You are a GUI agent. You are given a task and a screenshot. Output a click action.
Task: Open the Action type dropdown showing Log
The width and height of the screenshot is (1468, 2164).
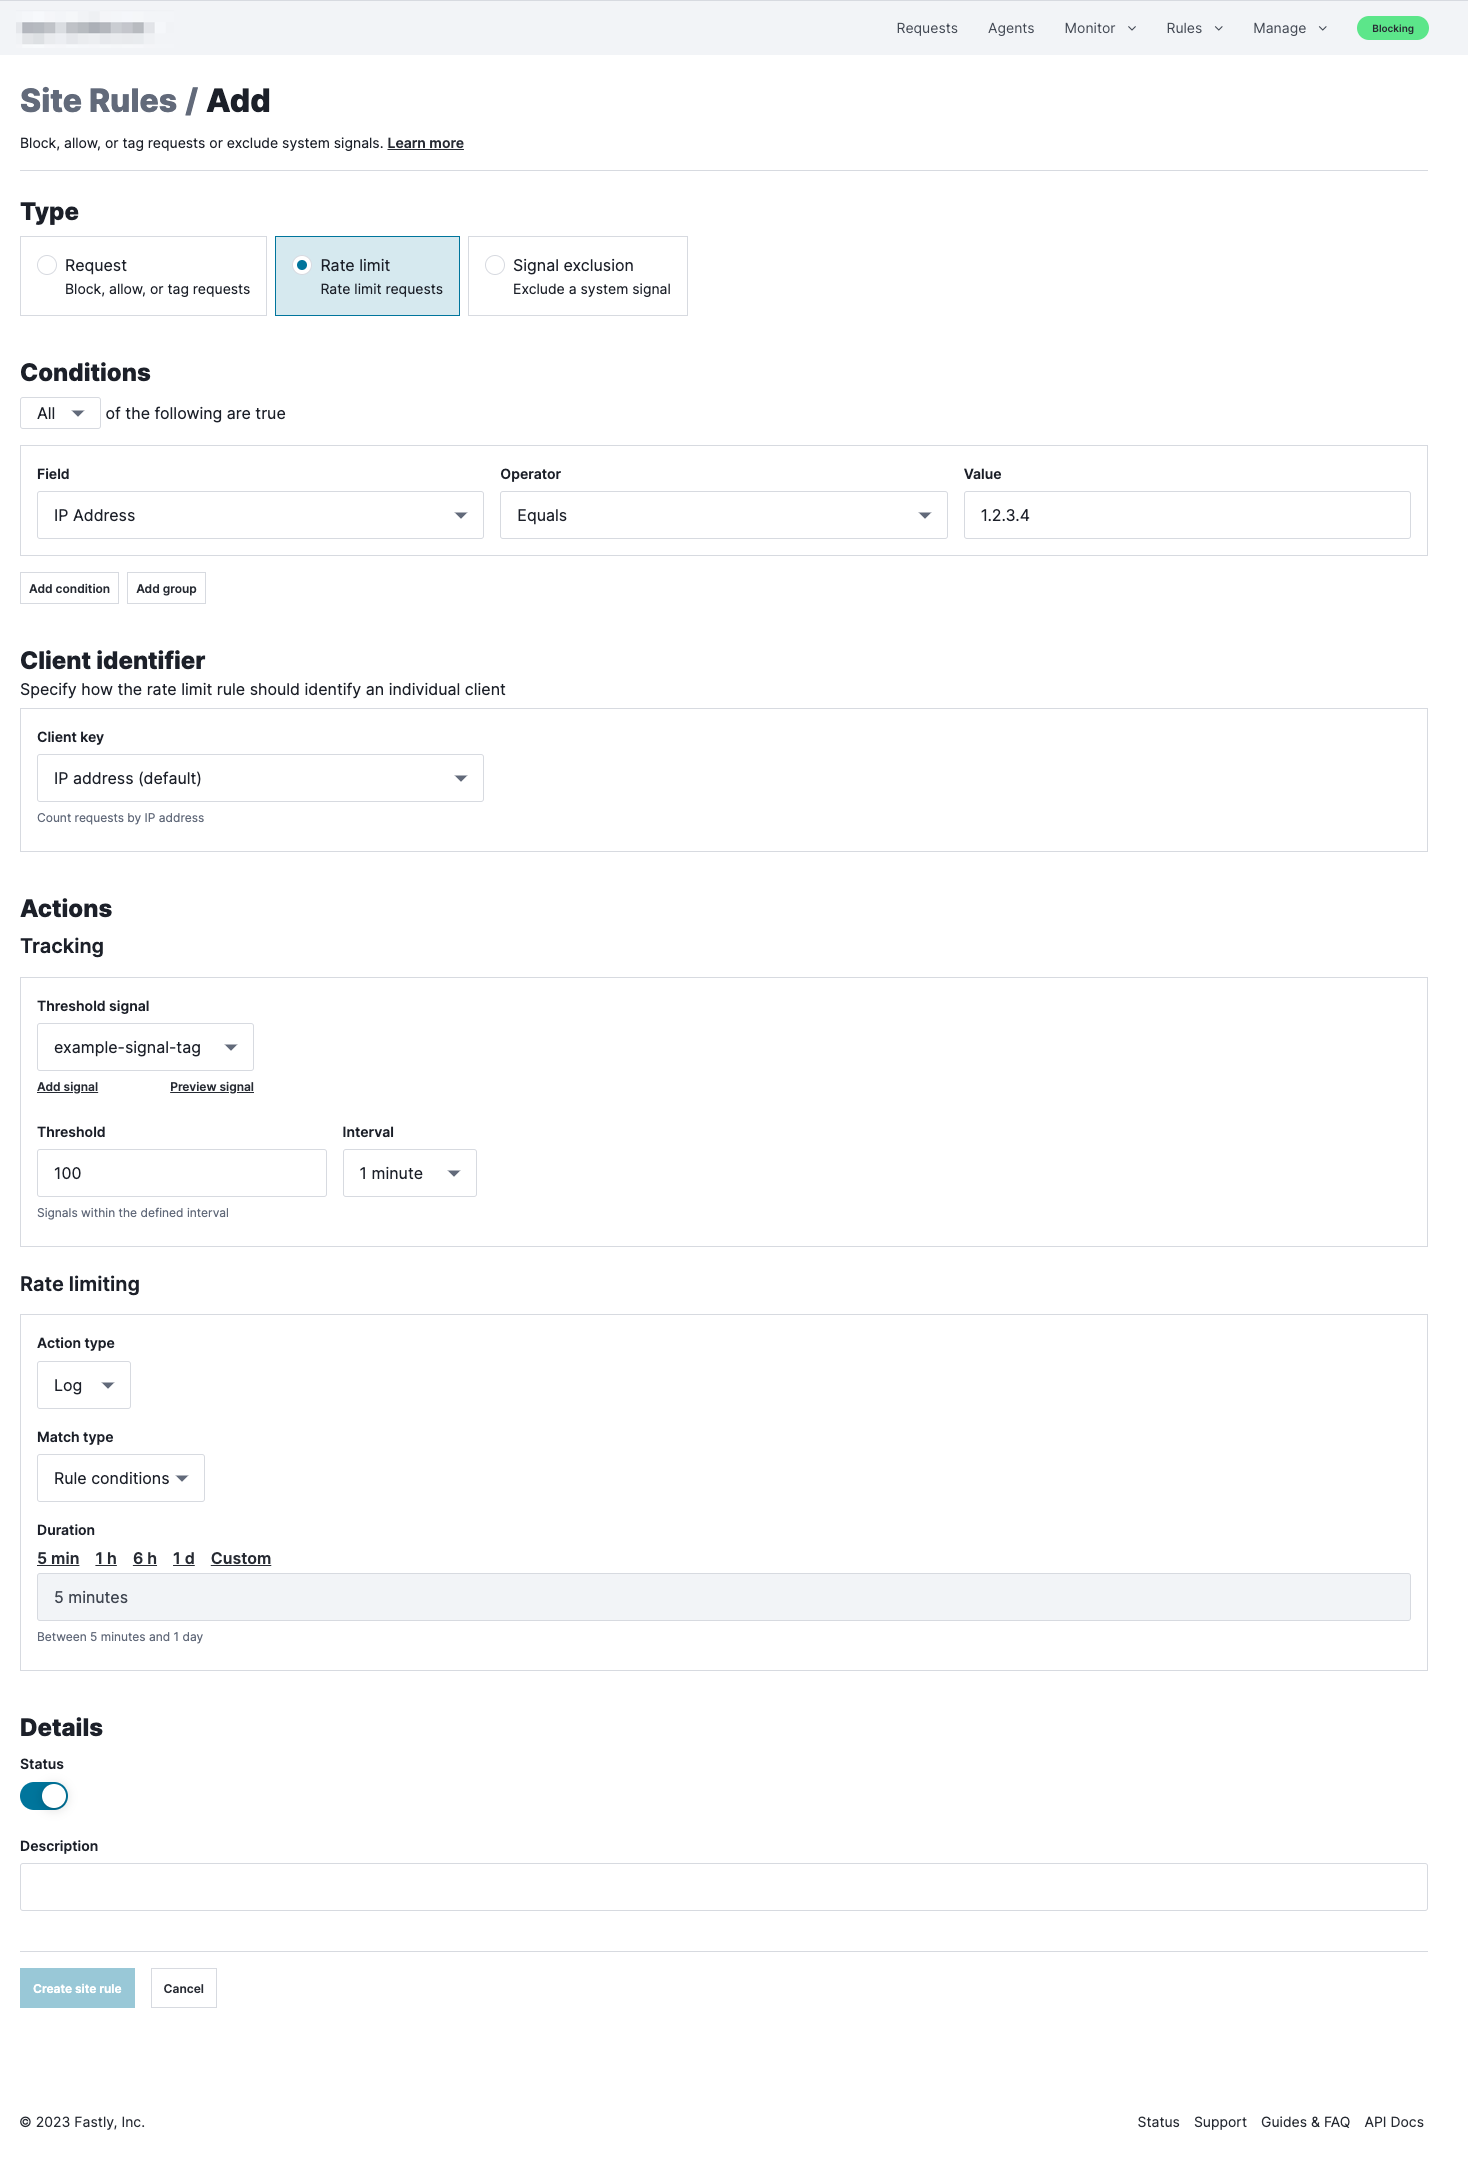pos(84,1385)
